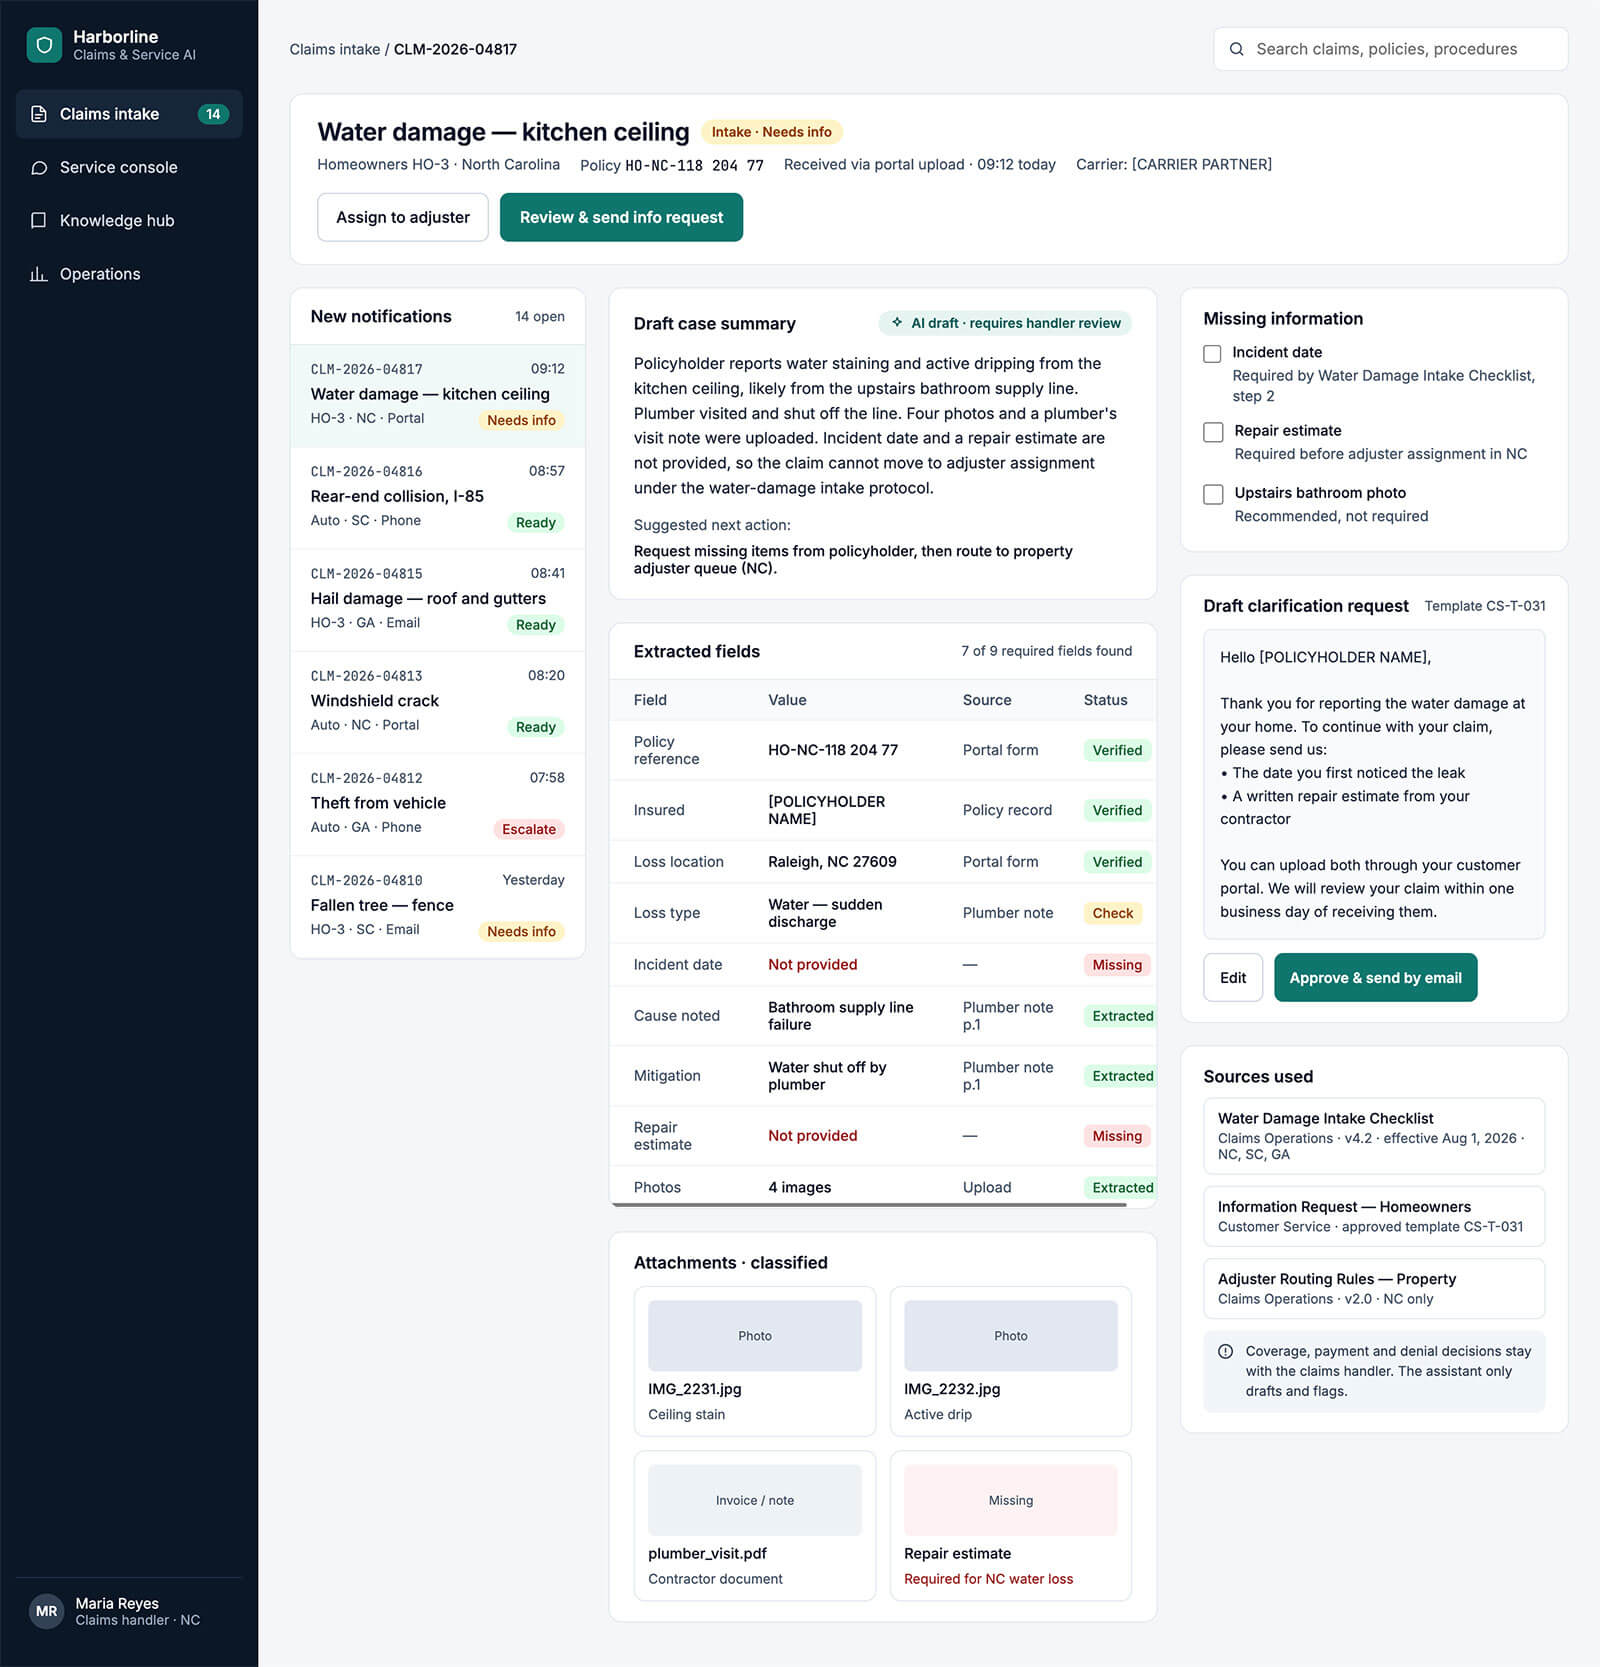This screenshot has width=1600, height=1667.
Task: Click Assign to adjuster button
Action: click(x=402, y=217)
